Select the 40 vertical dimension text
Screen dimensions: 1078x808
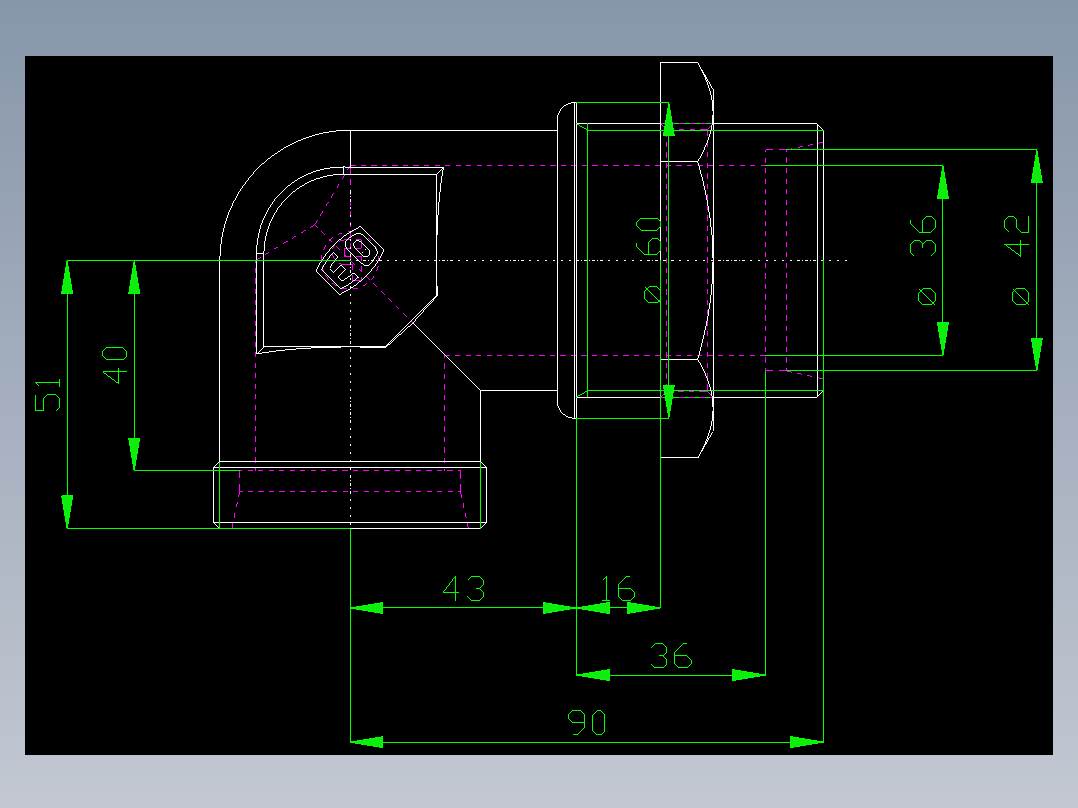coord(115,365)
